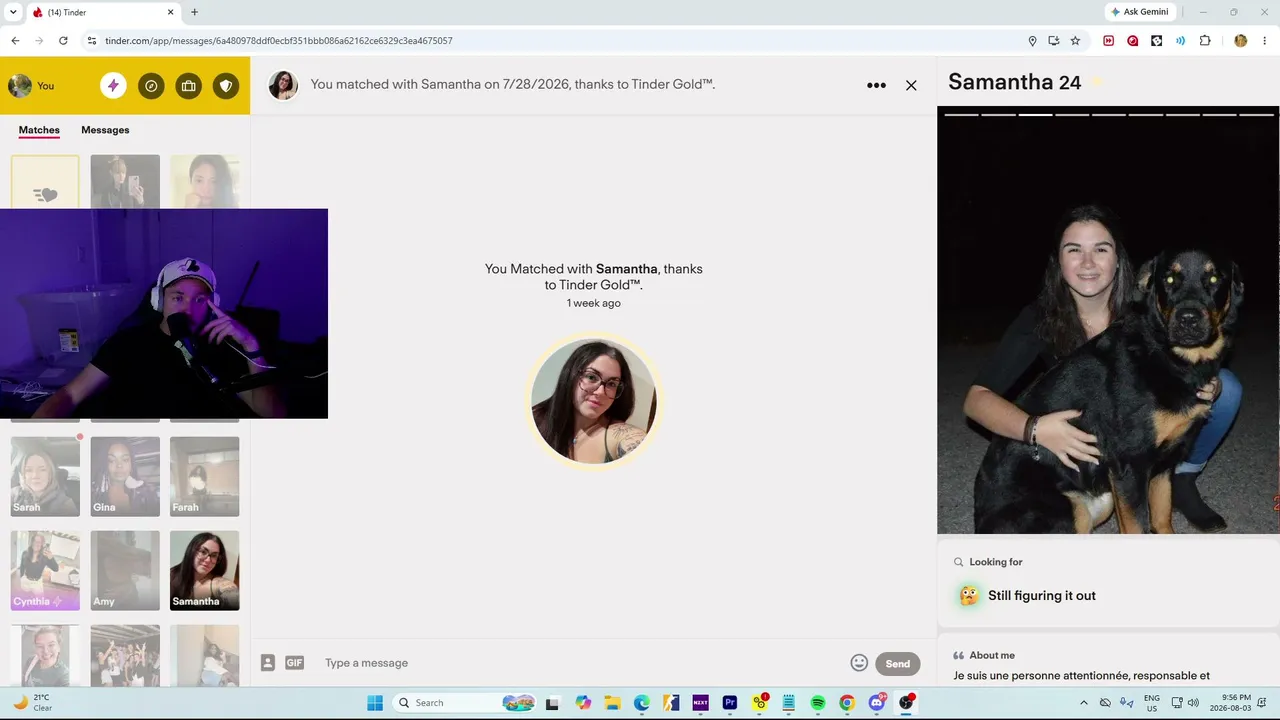Open the clock showing 9:56 PM
Image resolution: width=1280 pixels, height=720 pixels.
(x=1230, y=703)
